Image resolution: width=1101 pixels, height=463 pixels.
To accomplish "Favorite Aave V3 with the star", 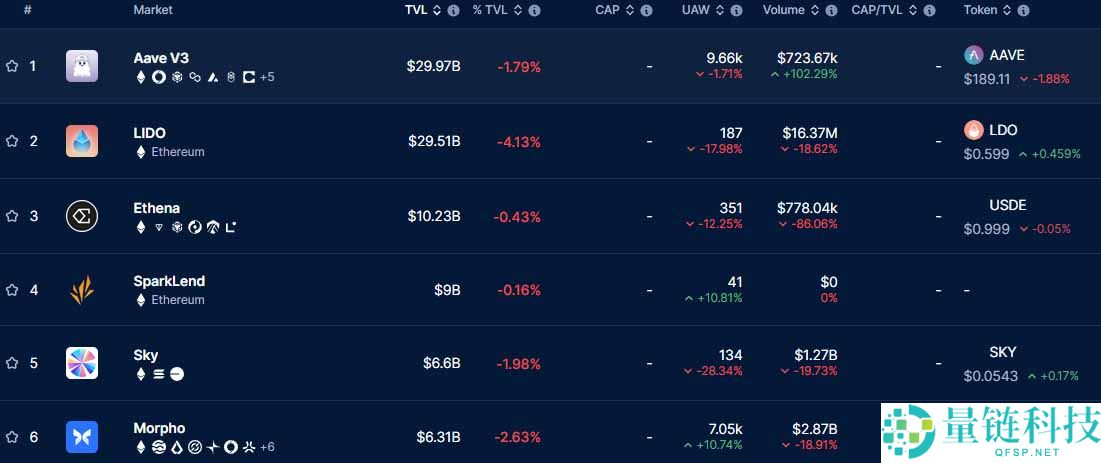I will coord(12,66).
